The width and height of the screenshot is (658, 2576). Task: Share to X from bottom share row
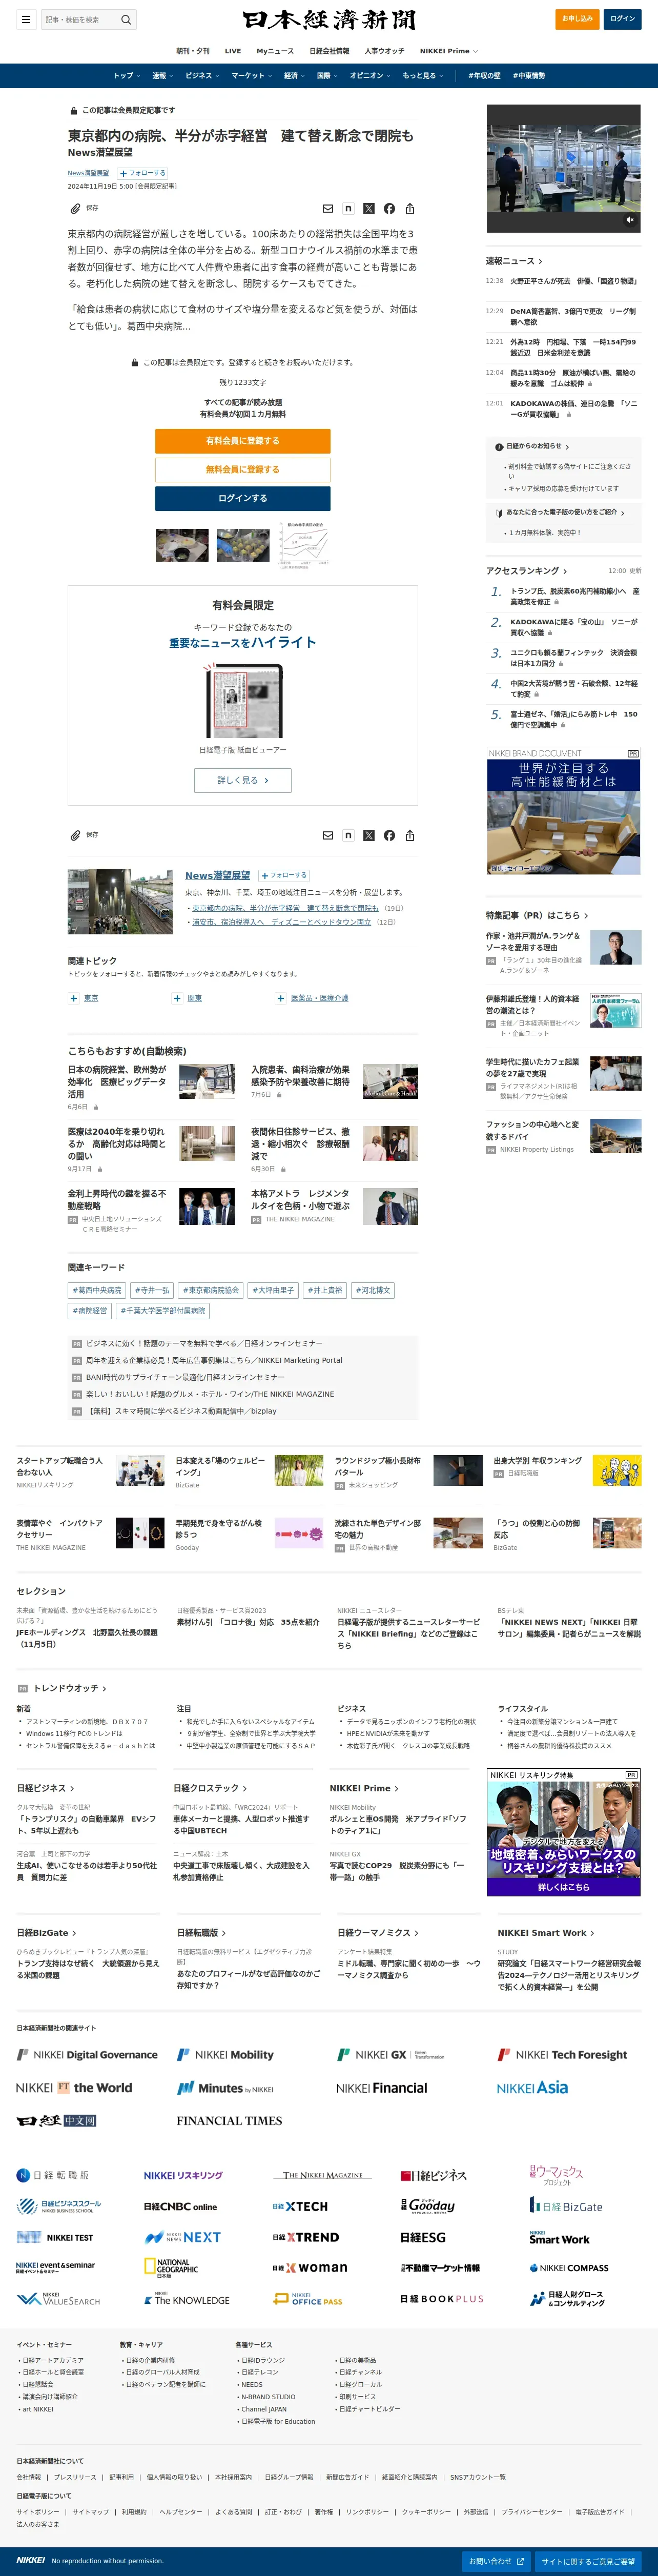(369, 835)
